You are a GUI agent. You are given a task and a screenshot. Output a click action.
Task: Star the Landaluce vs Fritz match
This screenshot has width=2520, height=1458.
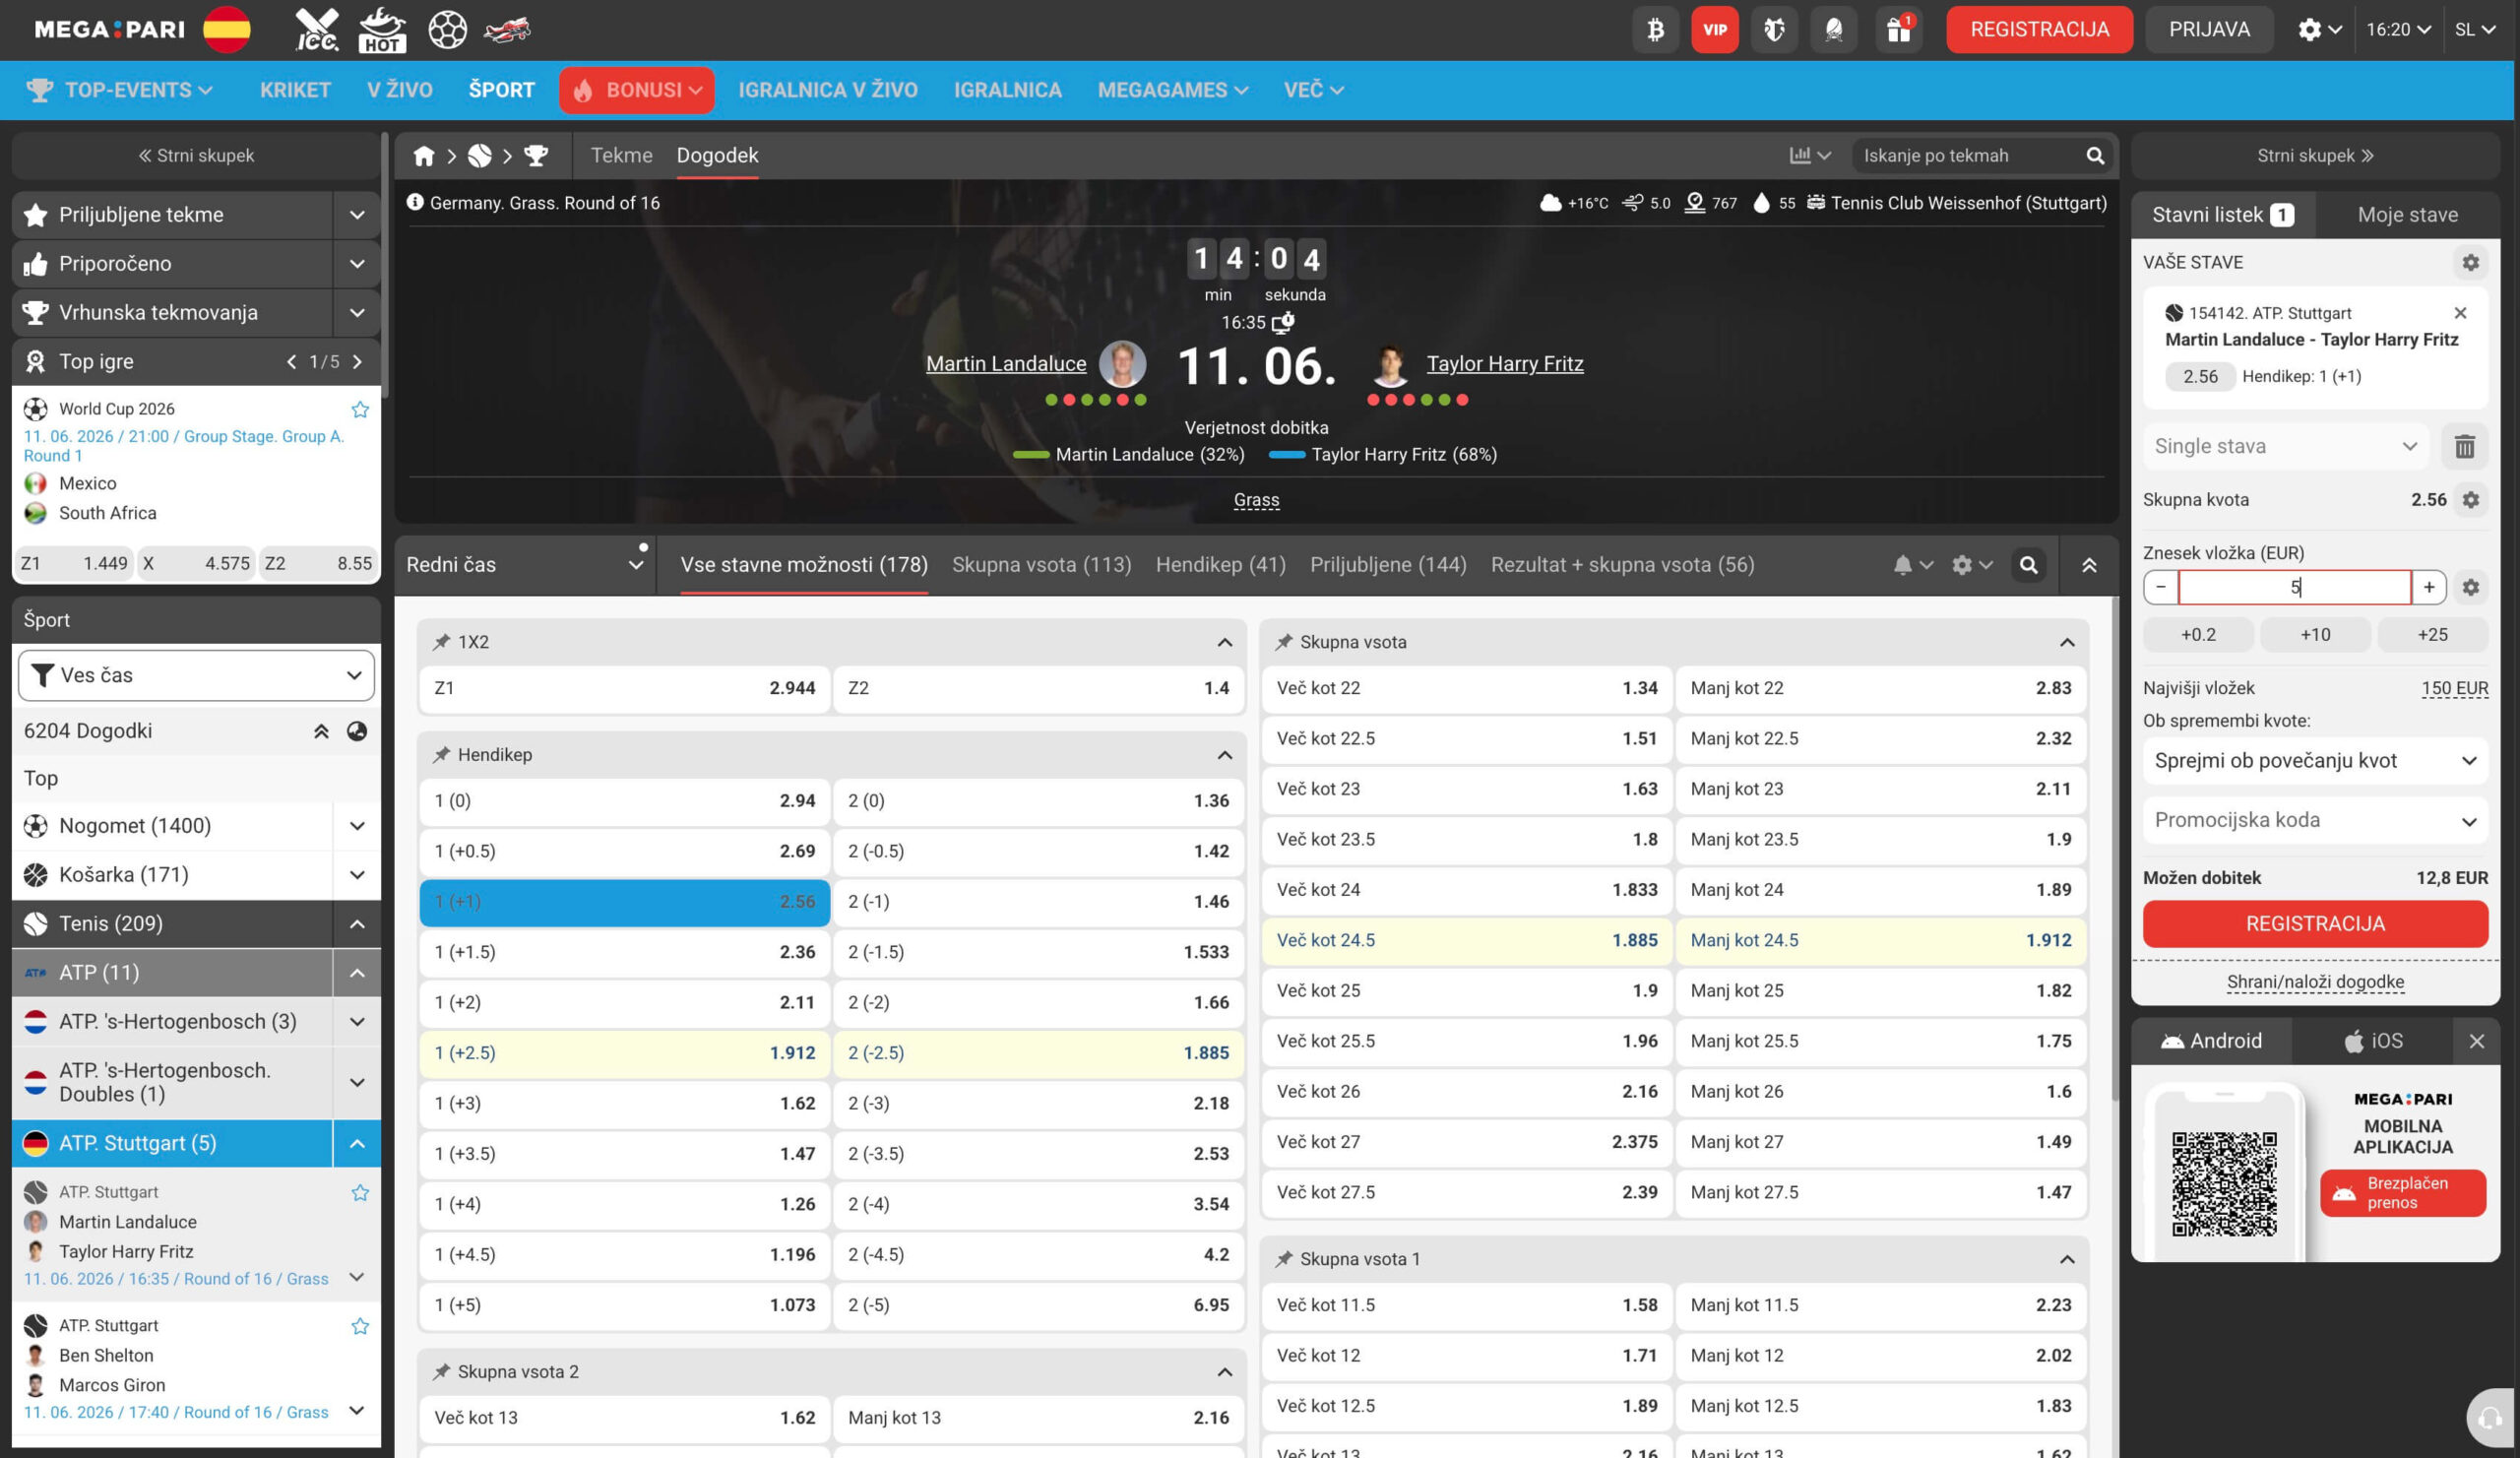(x=360, y=1192)
